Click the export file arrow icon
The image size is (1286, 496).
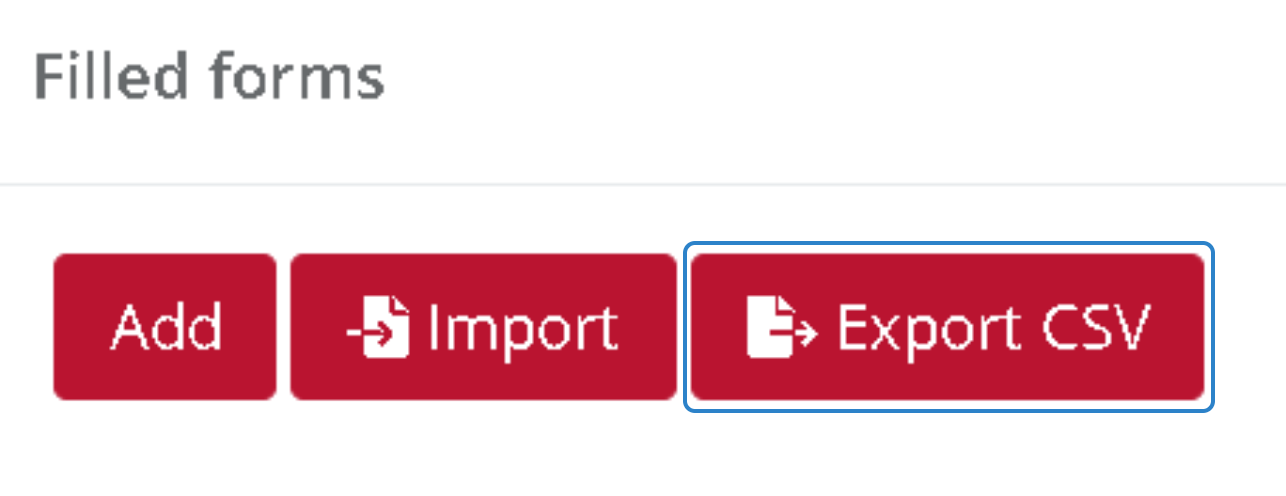tap(782, 327)
